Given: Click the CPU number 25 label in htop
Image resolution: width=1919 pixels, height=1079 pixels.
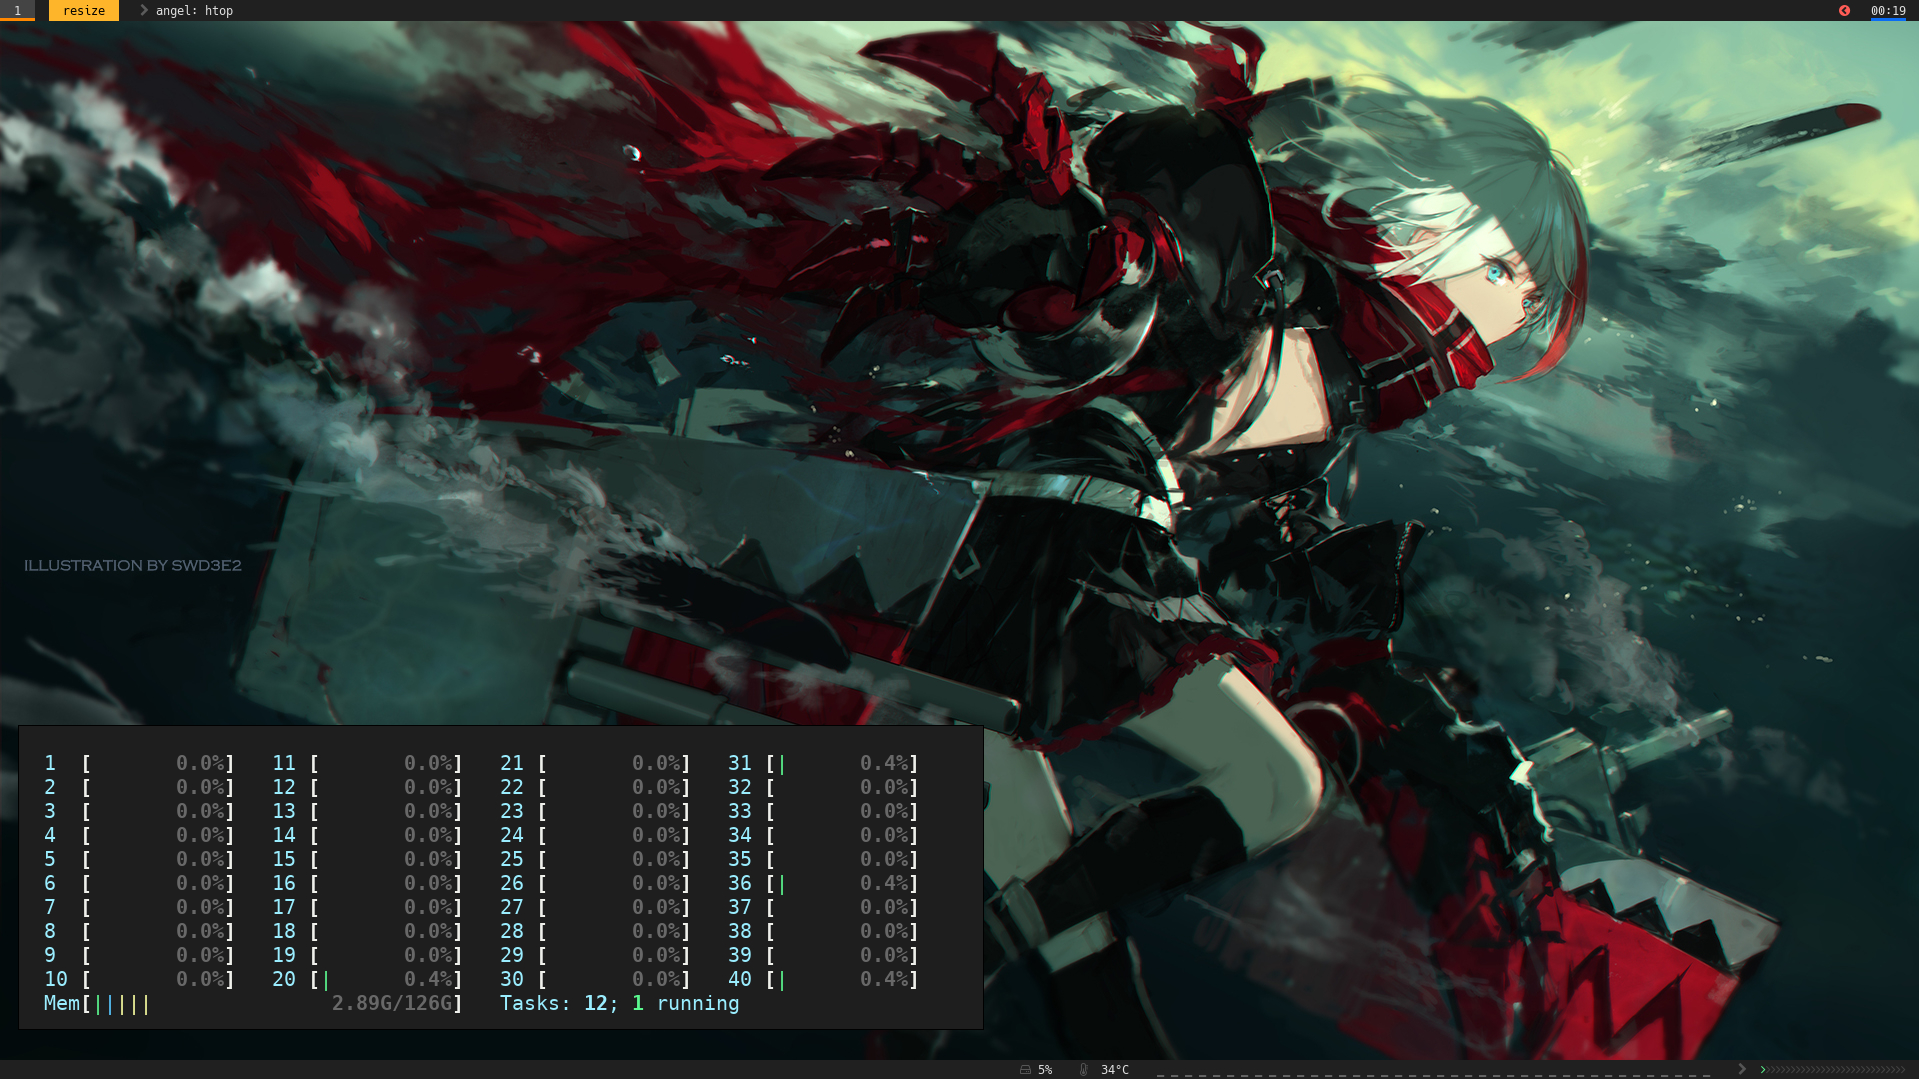Looking at the screenshot, I should (512, 860).
